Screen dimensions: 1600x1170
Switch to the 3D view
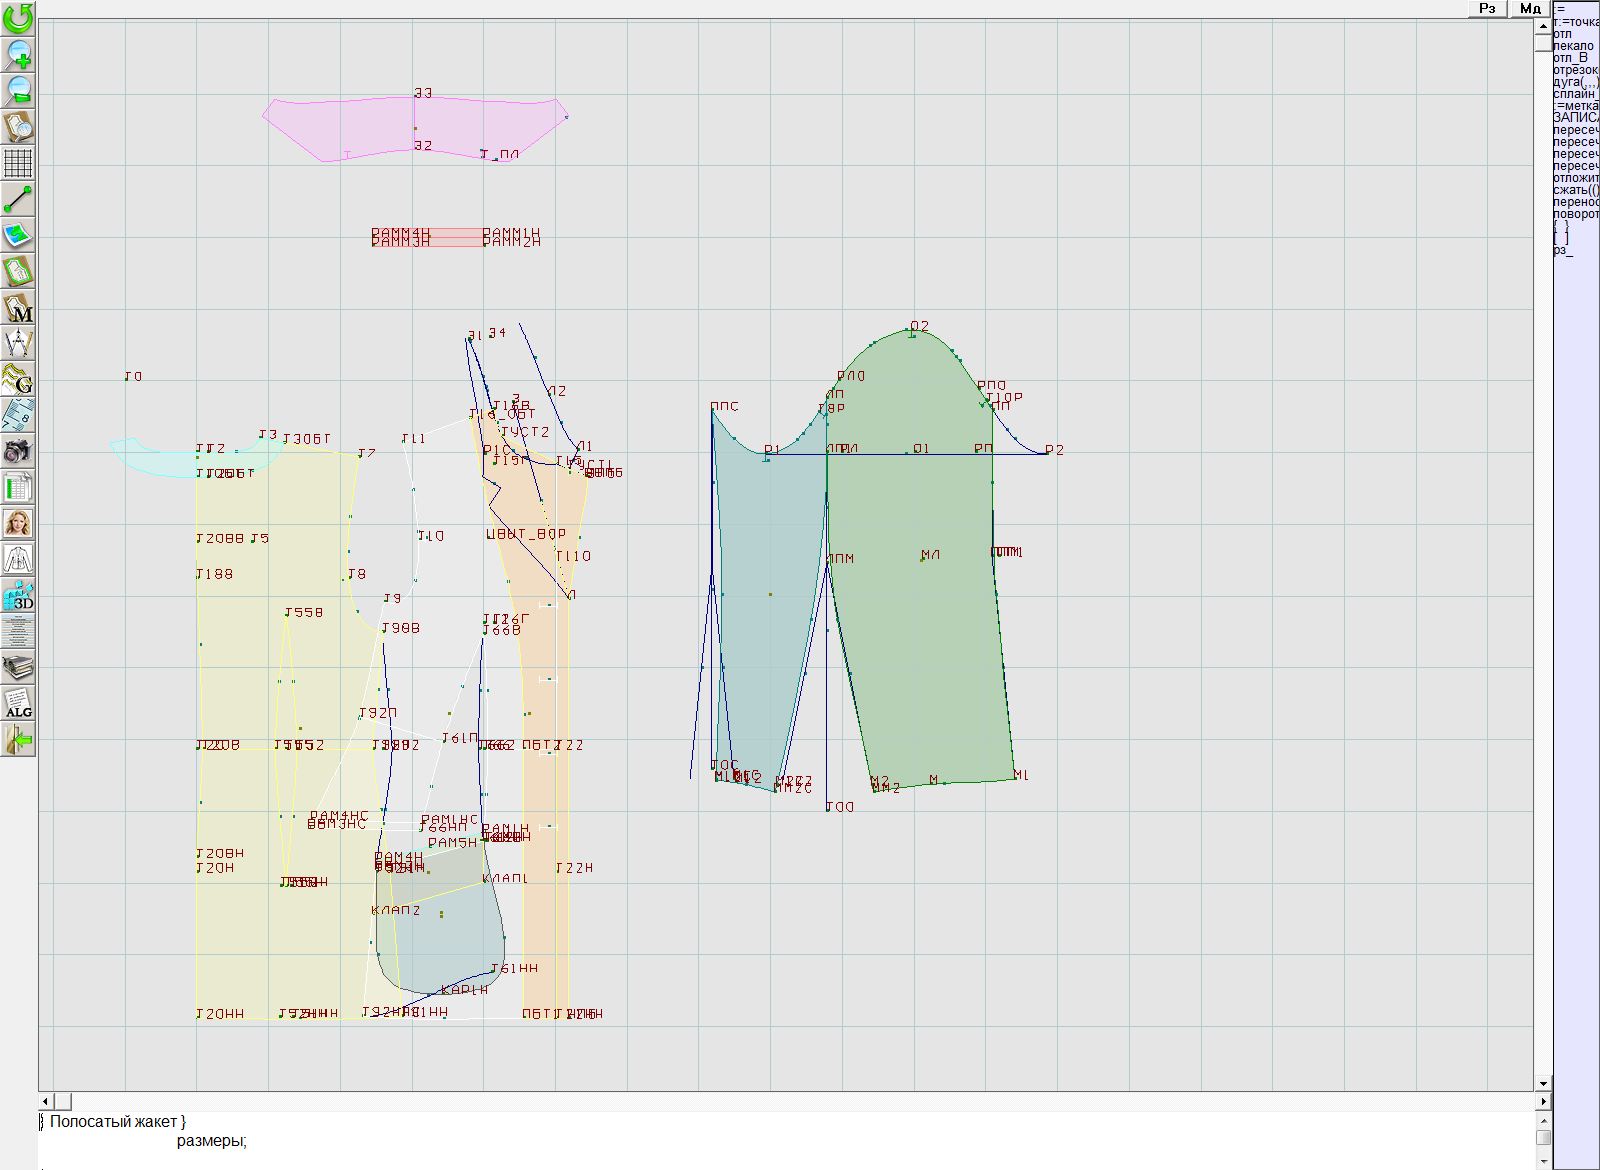[x=18, y=596]
